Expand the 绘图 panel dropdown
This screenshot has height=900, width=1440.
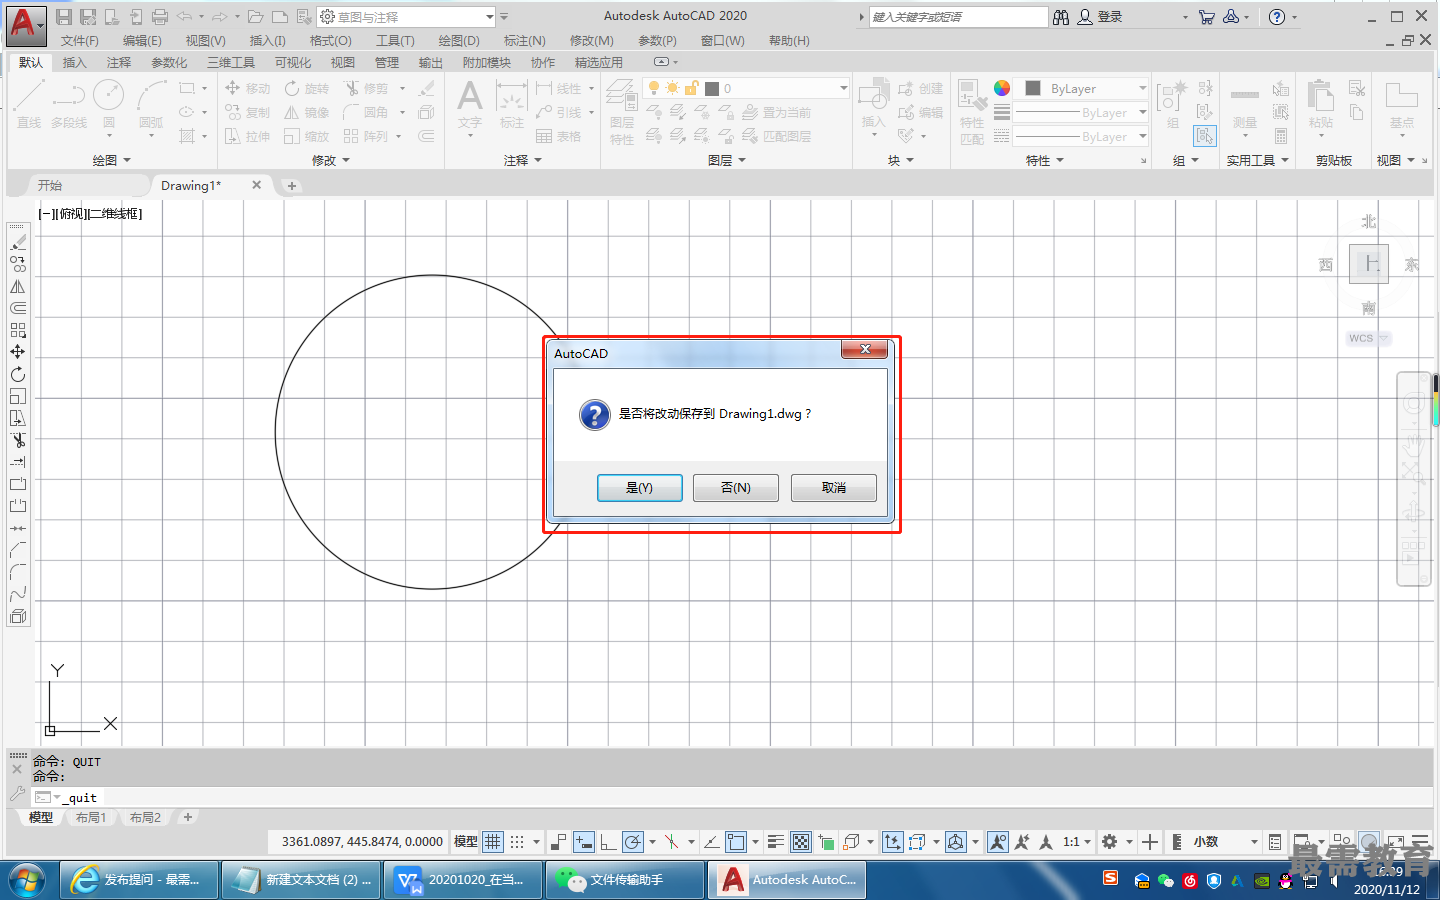(x=112, y=160)
